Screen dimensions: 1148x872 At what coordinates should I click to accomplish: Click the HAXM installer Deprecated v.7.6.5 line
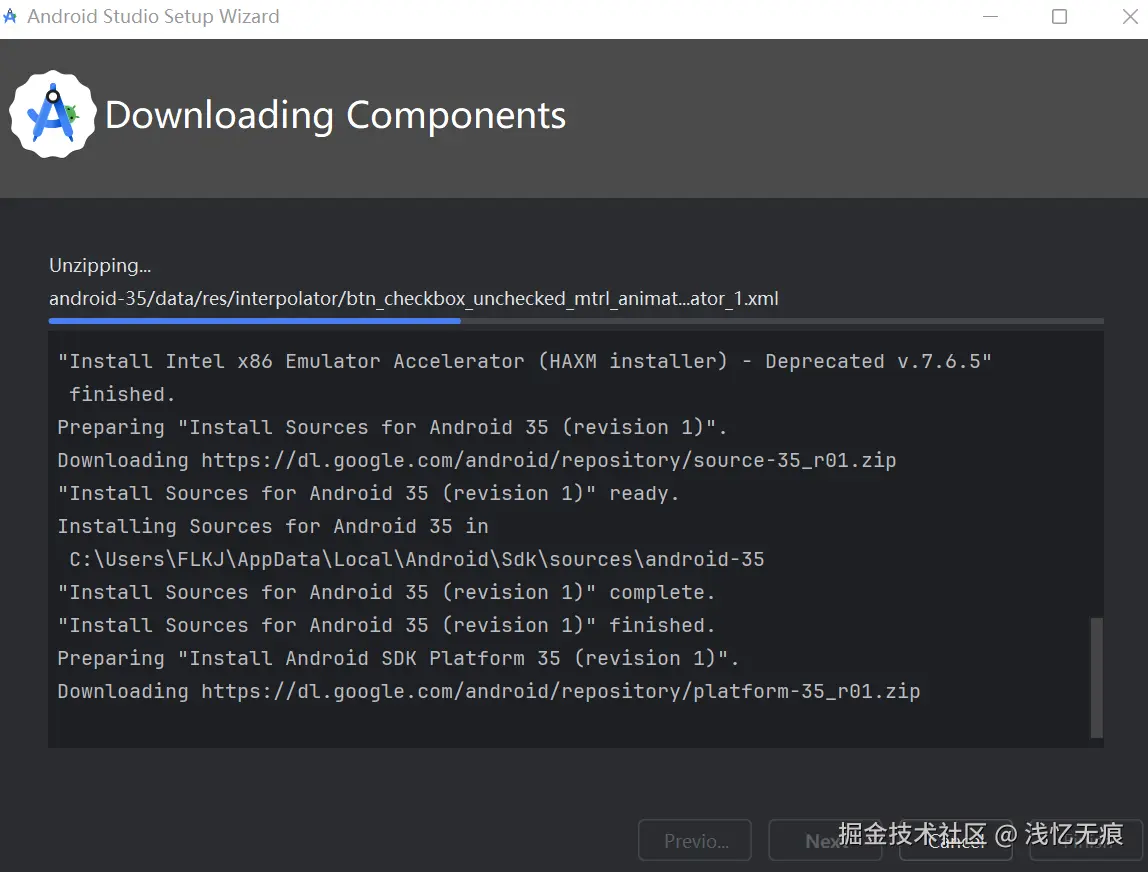point(525,361)
